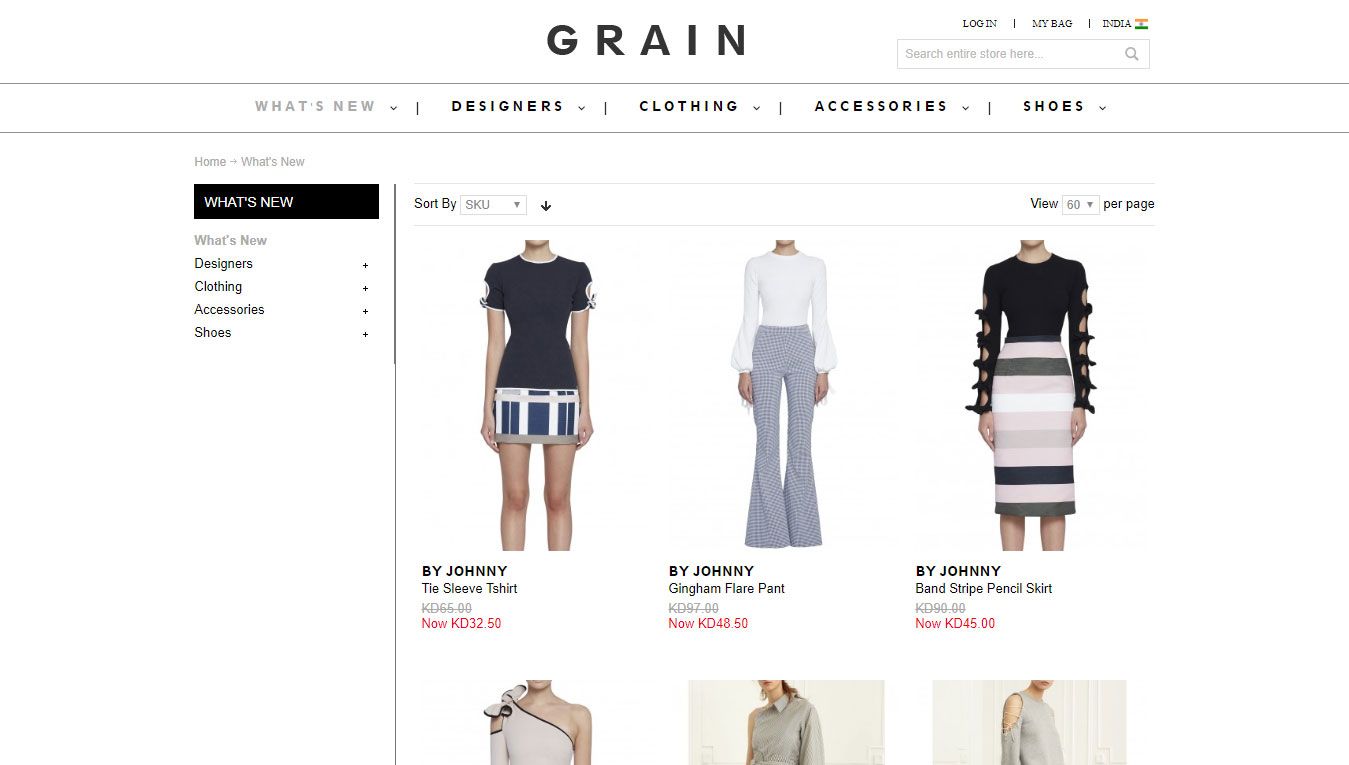Open the Accessories top navigation menu
The width and height of the screenshot is (1349, 765).
892,106
